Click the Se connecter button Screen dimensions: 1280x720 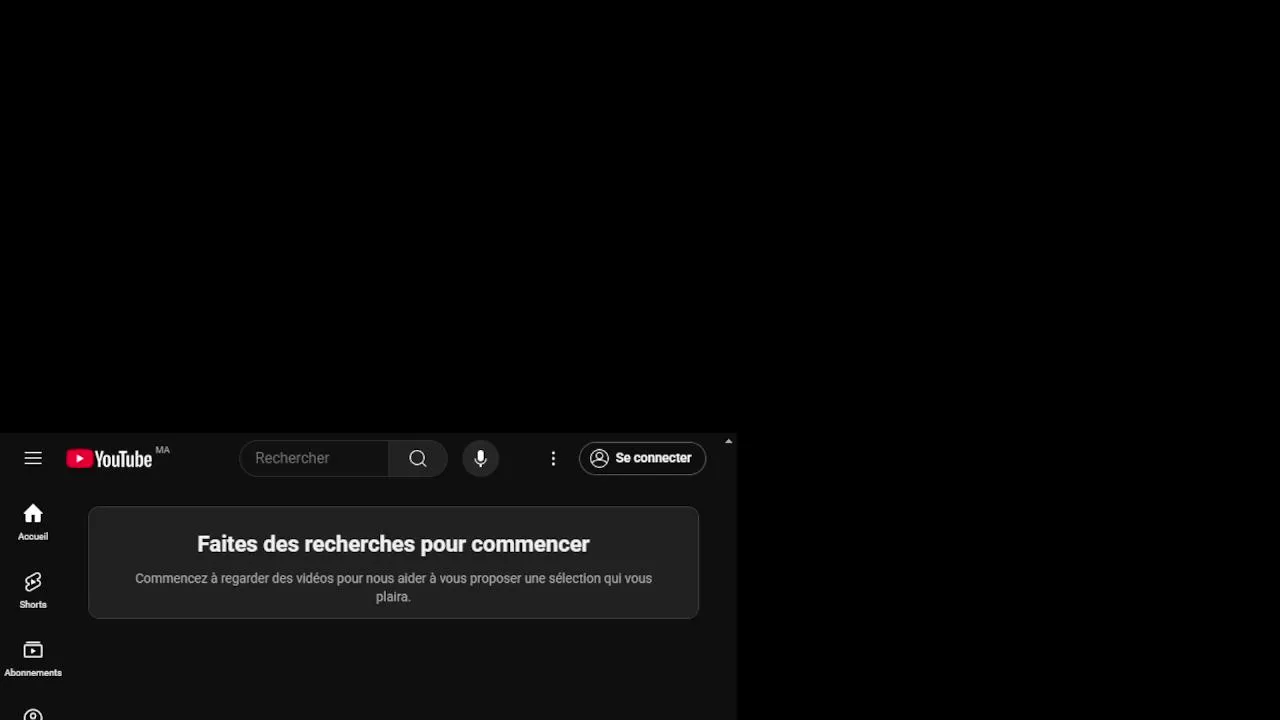pyautogui.click(x=642, y=458)
